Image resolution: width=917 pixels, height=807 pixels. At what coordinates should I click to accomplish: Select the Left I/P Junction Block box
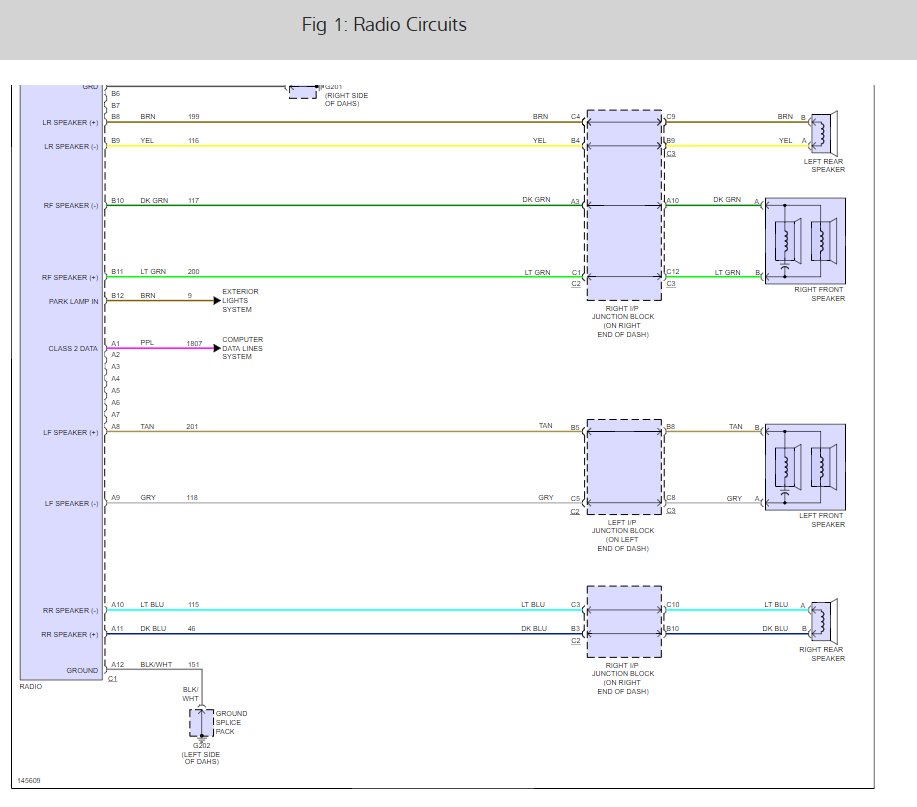pyautogui.click(x=624, y=464)
